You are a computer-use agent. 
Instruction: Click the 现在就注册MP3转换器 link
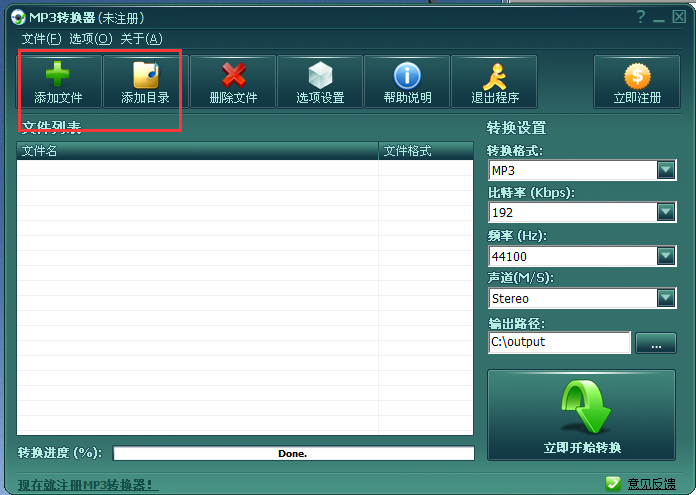tap(87, 485)
